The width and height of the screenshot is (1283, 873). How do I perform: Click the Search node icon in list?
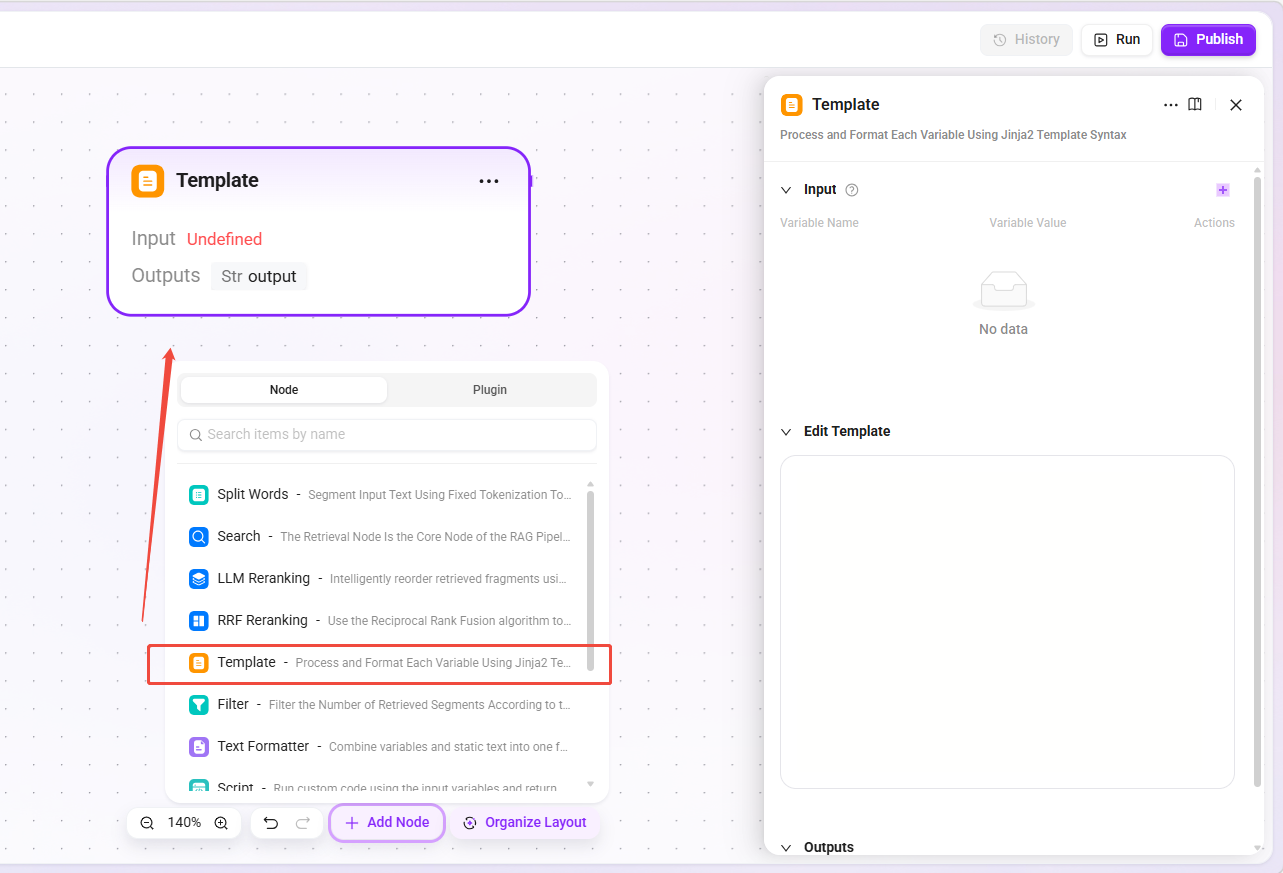[199, 537]
